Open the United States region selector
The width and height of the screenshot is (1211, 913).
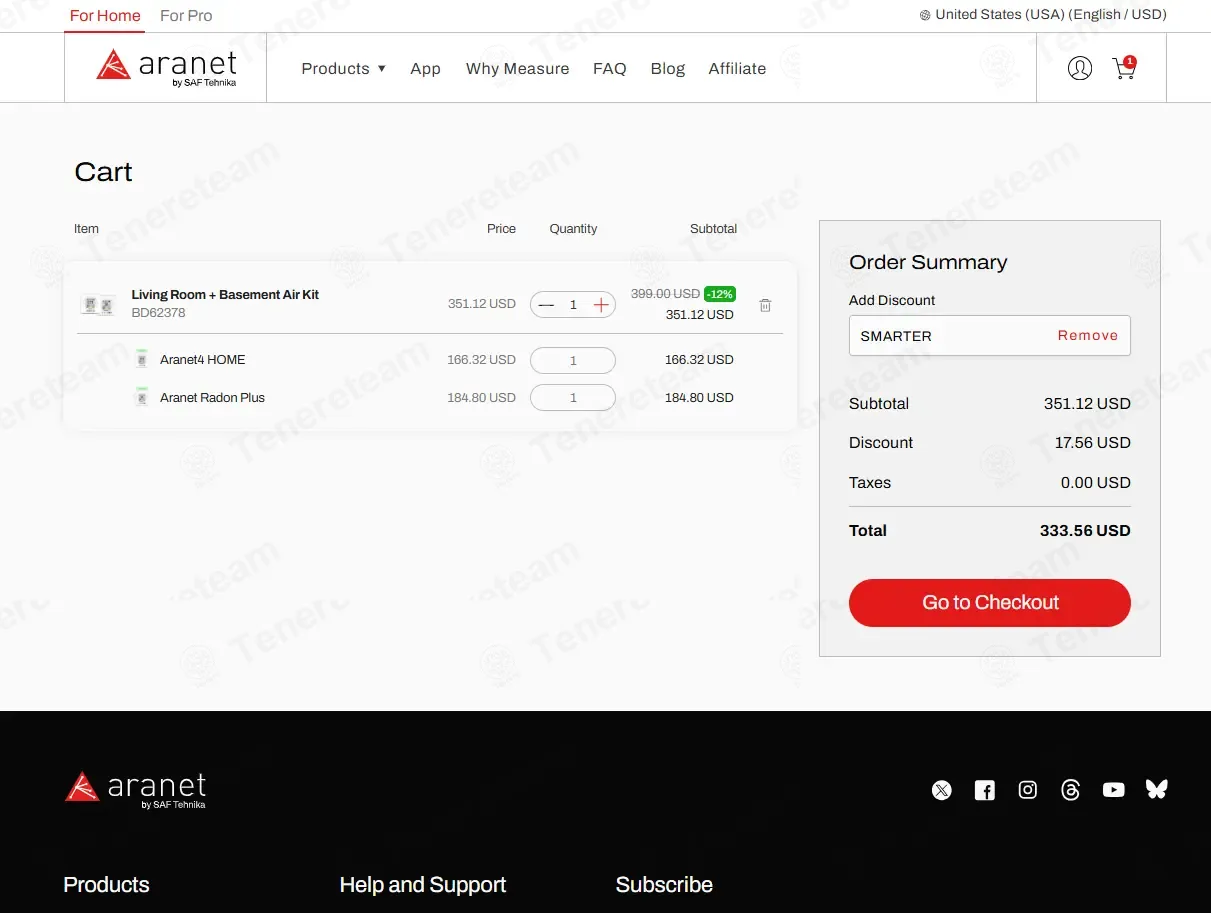[x=1043, y=15]
